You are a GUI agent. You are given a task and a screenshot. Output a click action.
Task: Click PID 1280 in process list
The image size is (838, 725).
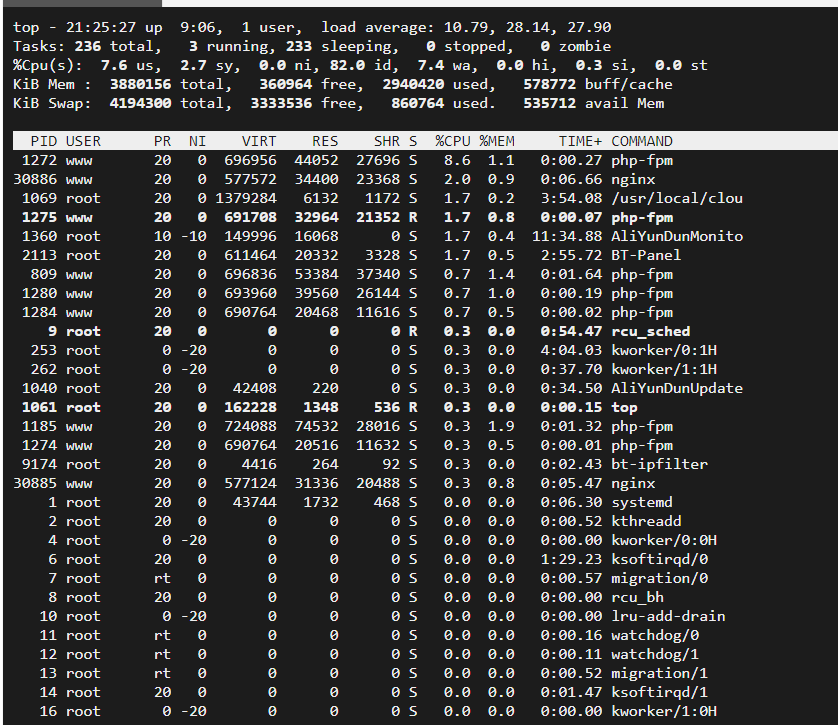(39, 293)
